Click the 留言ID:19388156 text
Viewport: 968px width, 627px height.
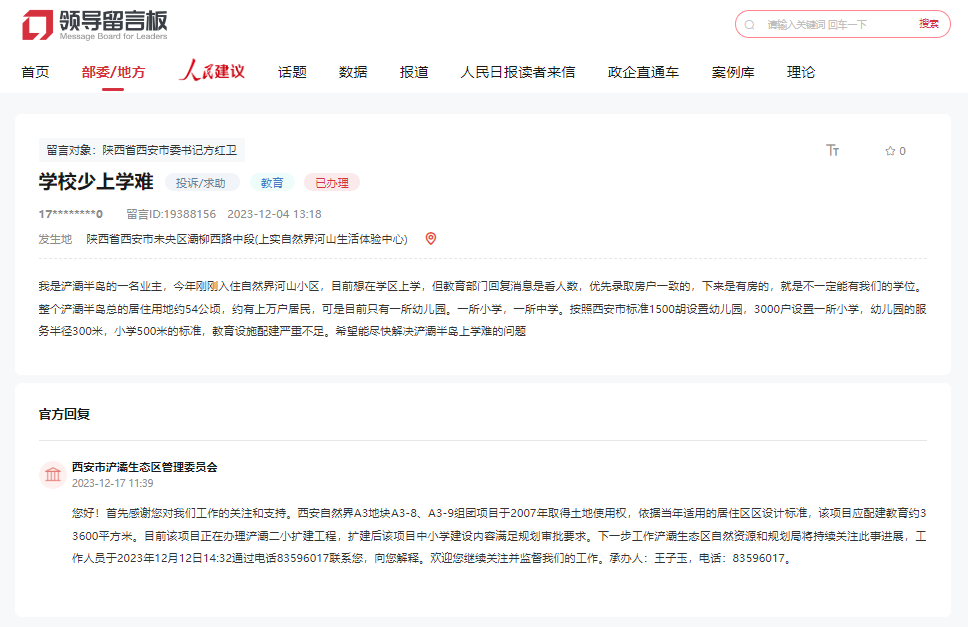(171, 214)
